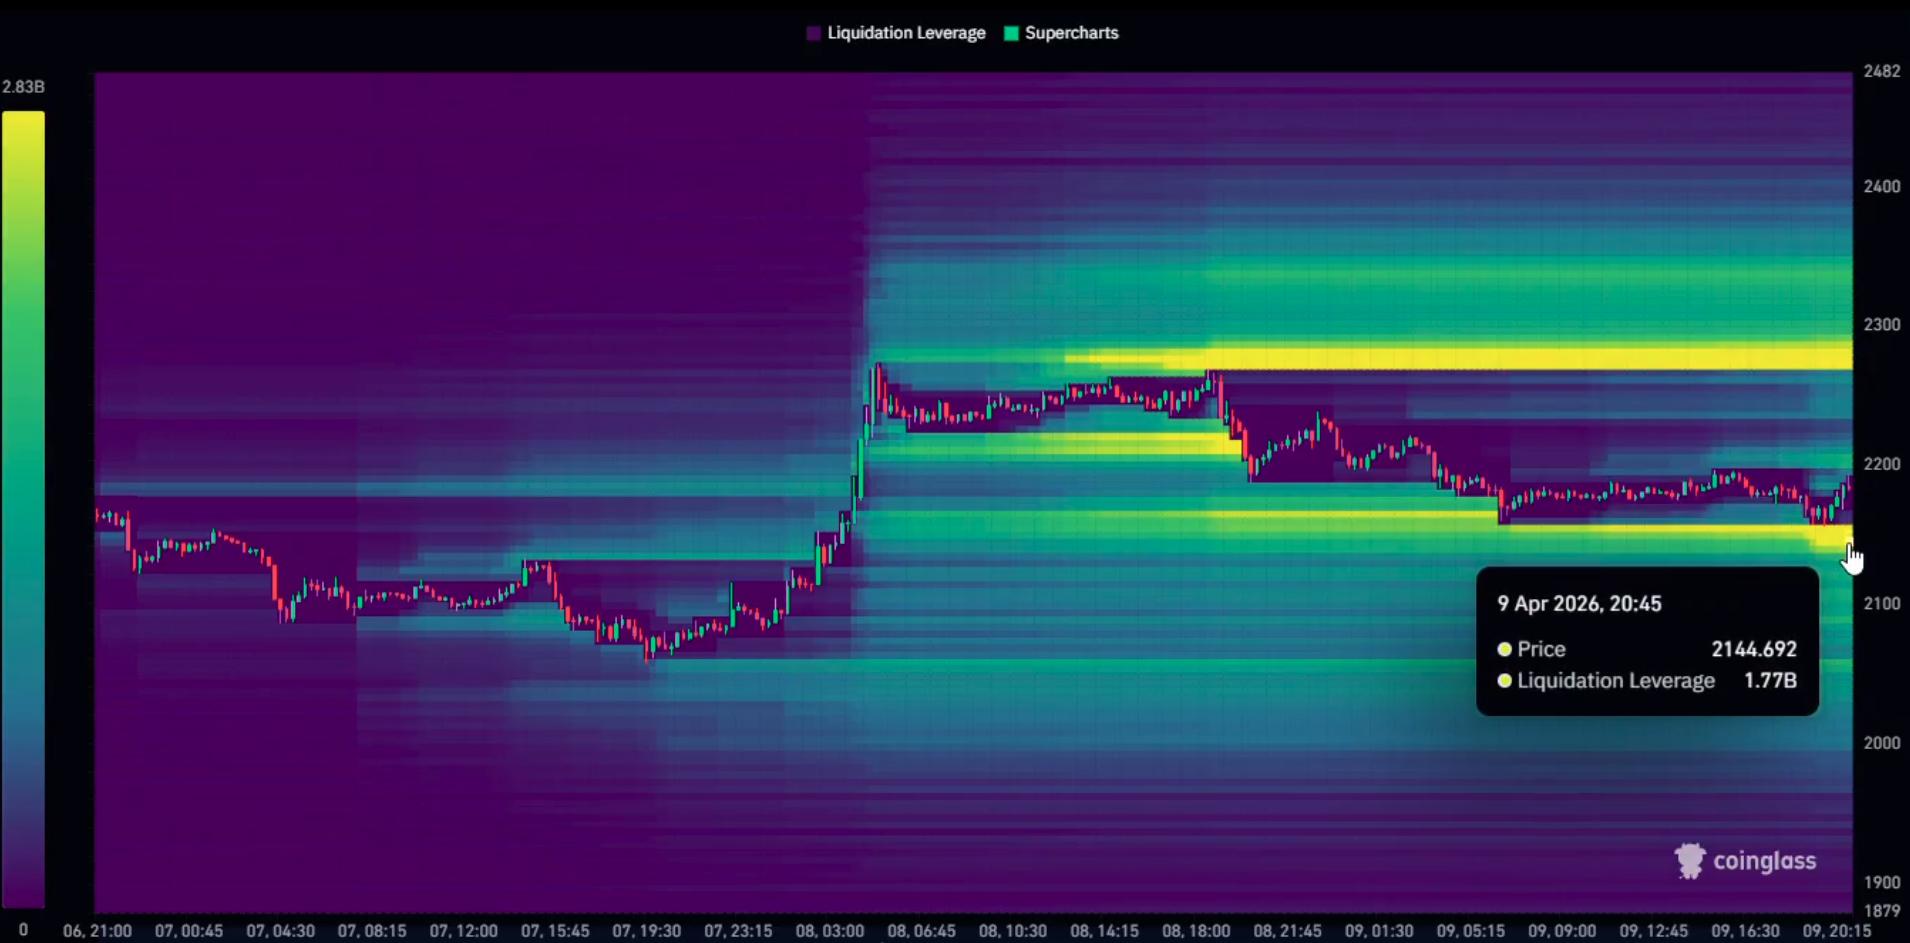The image size is (1910, 943).
Task: Click the green Supercharts legend swatch
Action: click(x=1011, y=33)
